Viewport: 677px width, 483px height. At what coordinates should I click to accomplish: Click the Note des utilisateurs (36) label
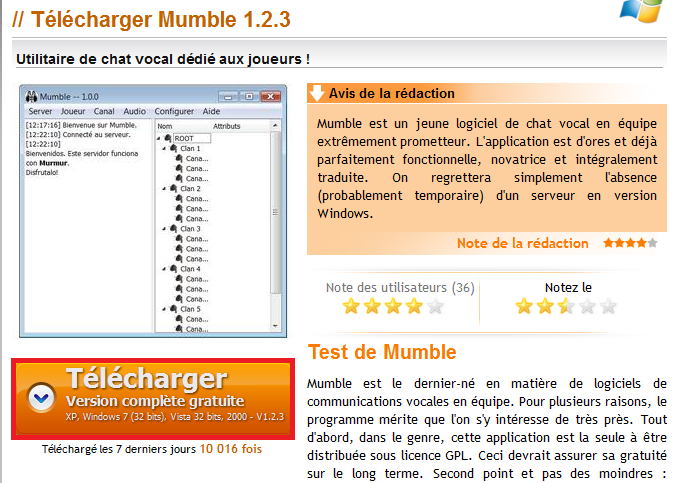pyautogui.click(x=400, y=287)
